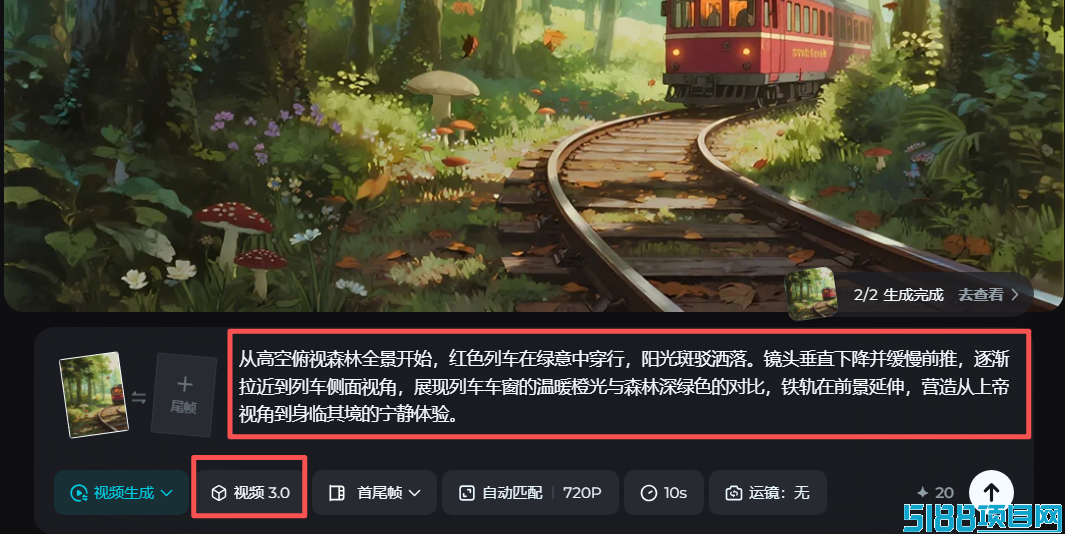Click the swap arrows between first and last frame
The height and width of the screenshot is (534, 1065).
pos(139,397)
